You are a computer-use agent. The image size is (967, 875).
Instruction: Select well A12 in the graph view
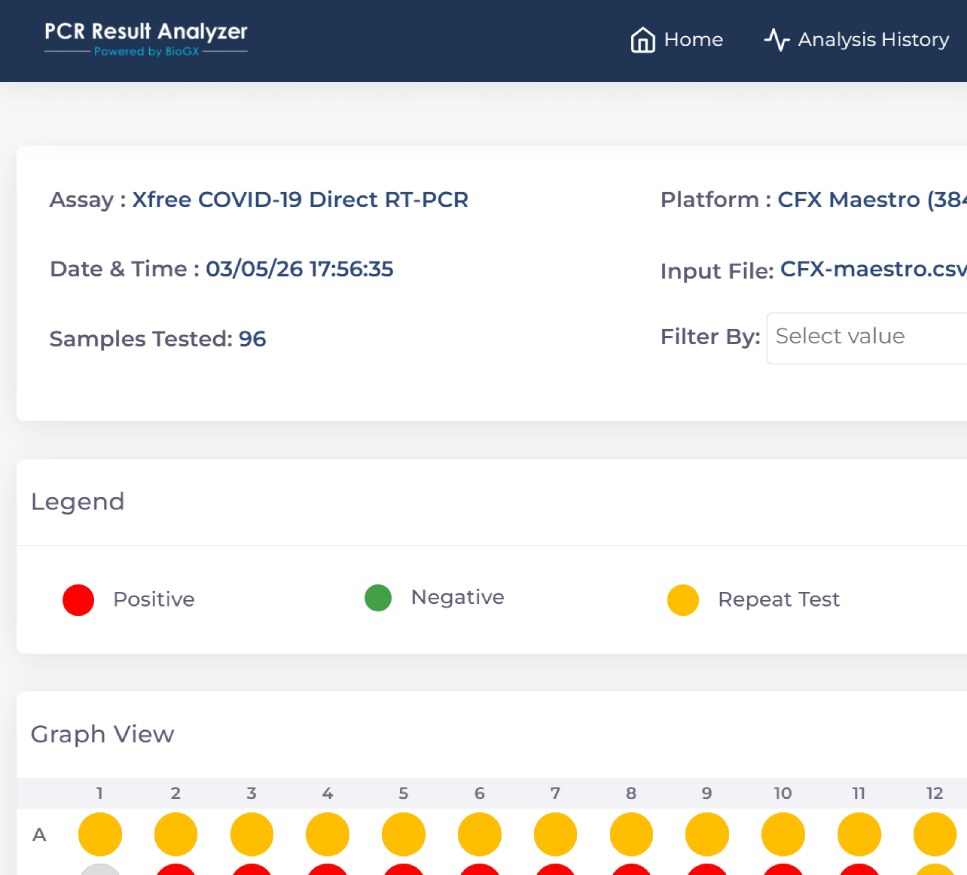click(x=935, y=834)
